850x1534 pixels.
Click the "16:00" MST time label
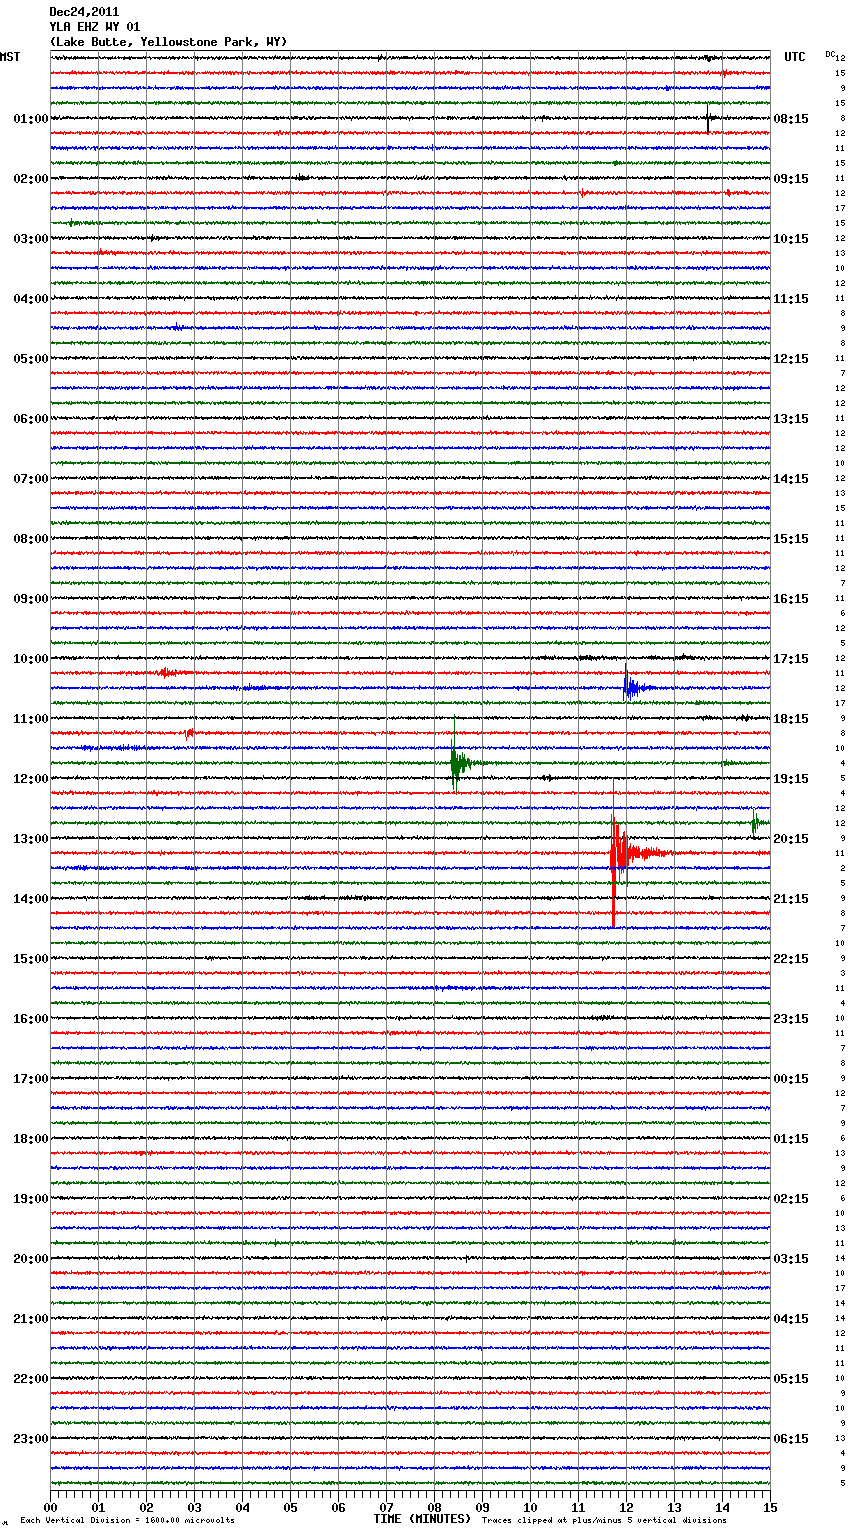(30, 1019)
